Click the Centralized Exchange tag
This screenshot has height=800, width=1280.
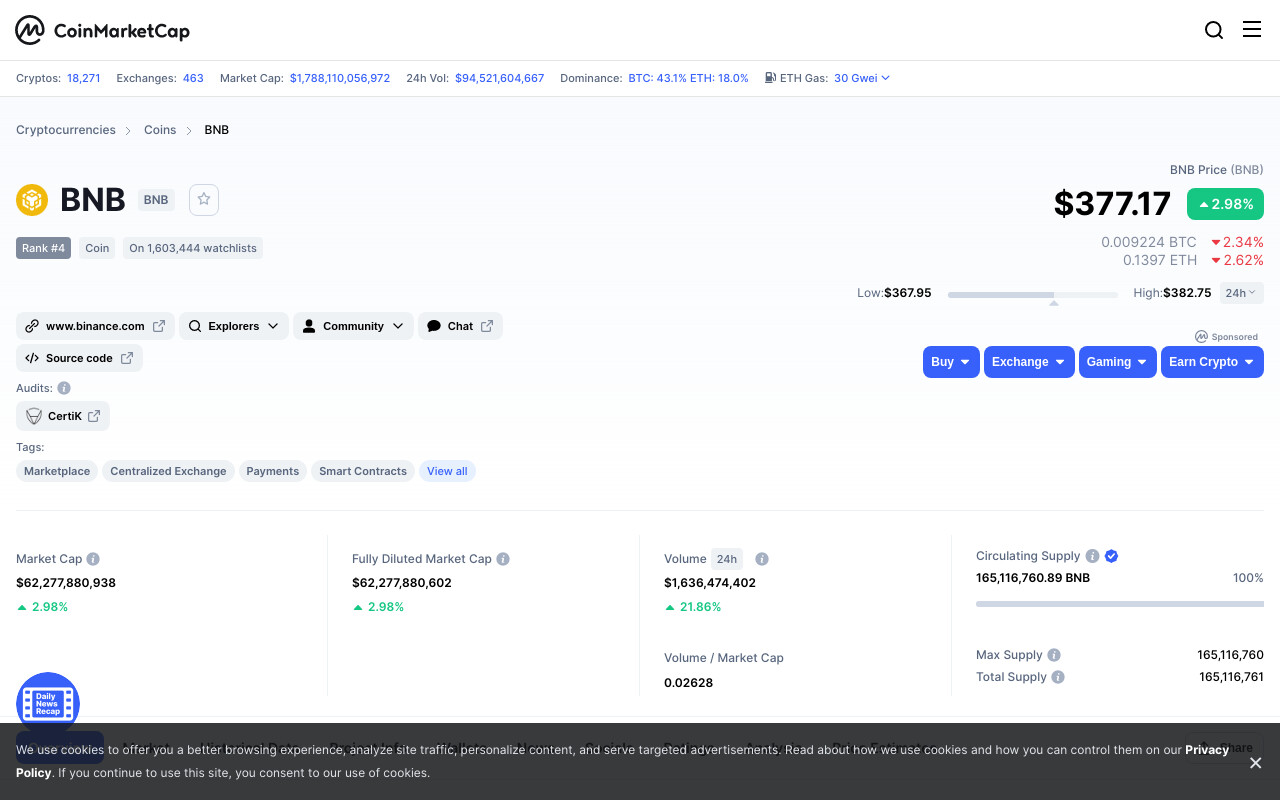pyautogui.click(x=168, y=471)
